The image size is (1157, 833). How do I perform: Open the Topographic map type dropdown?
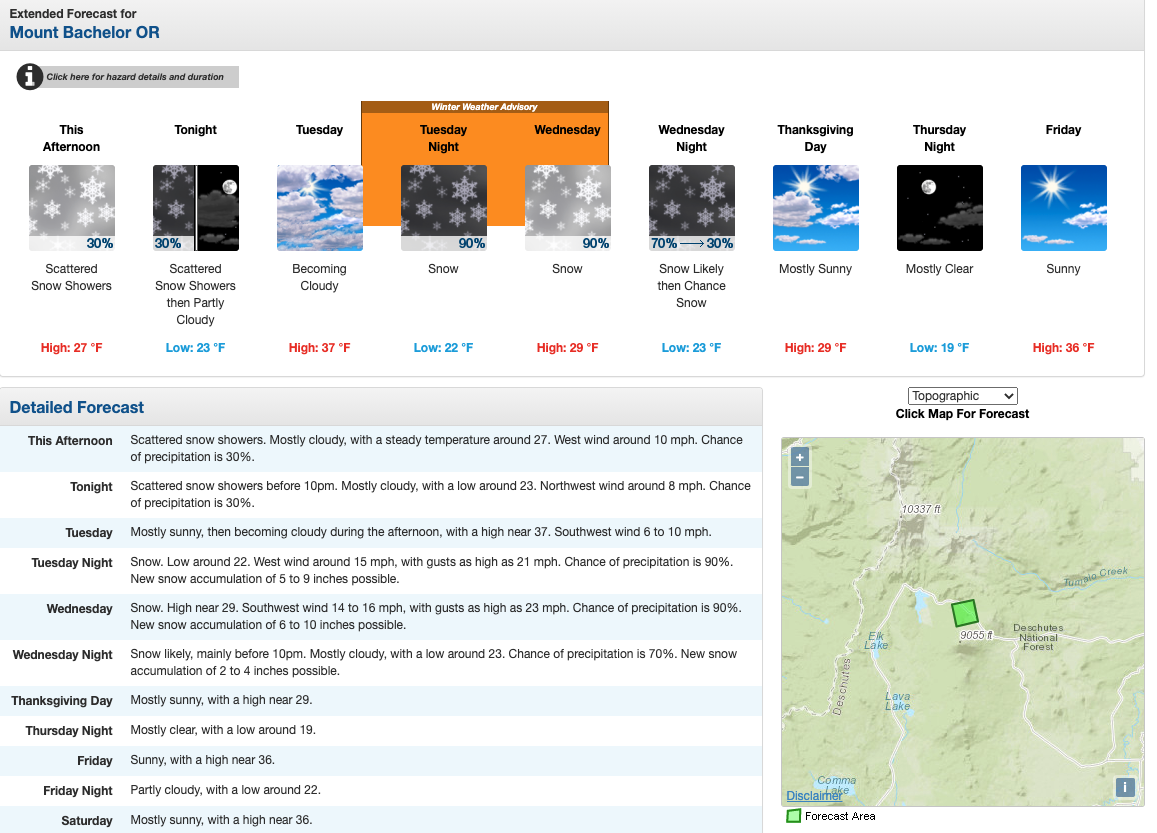tap(962, 396)
